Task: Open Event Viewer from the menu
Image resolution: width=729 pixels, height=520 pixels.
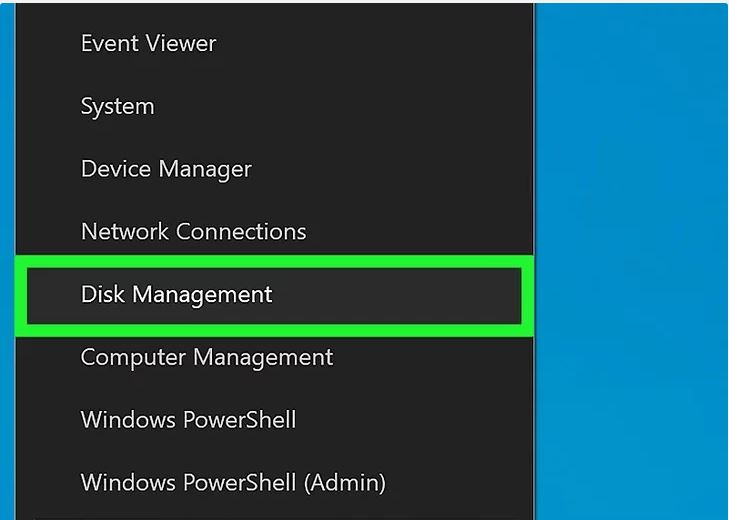Action: click(274, 44)
